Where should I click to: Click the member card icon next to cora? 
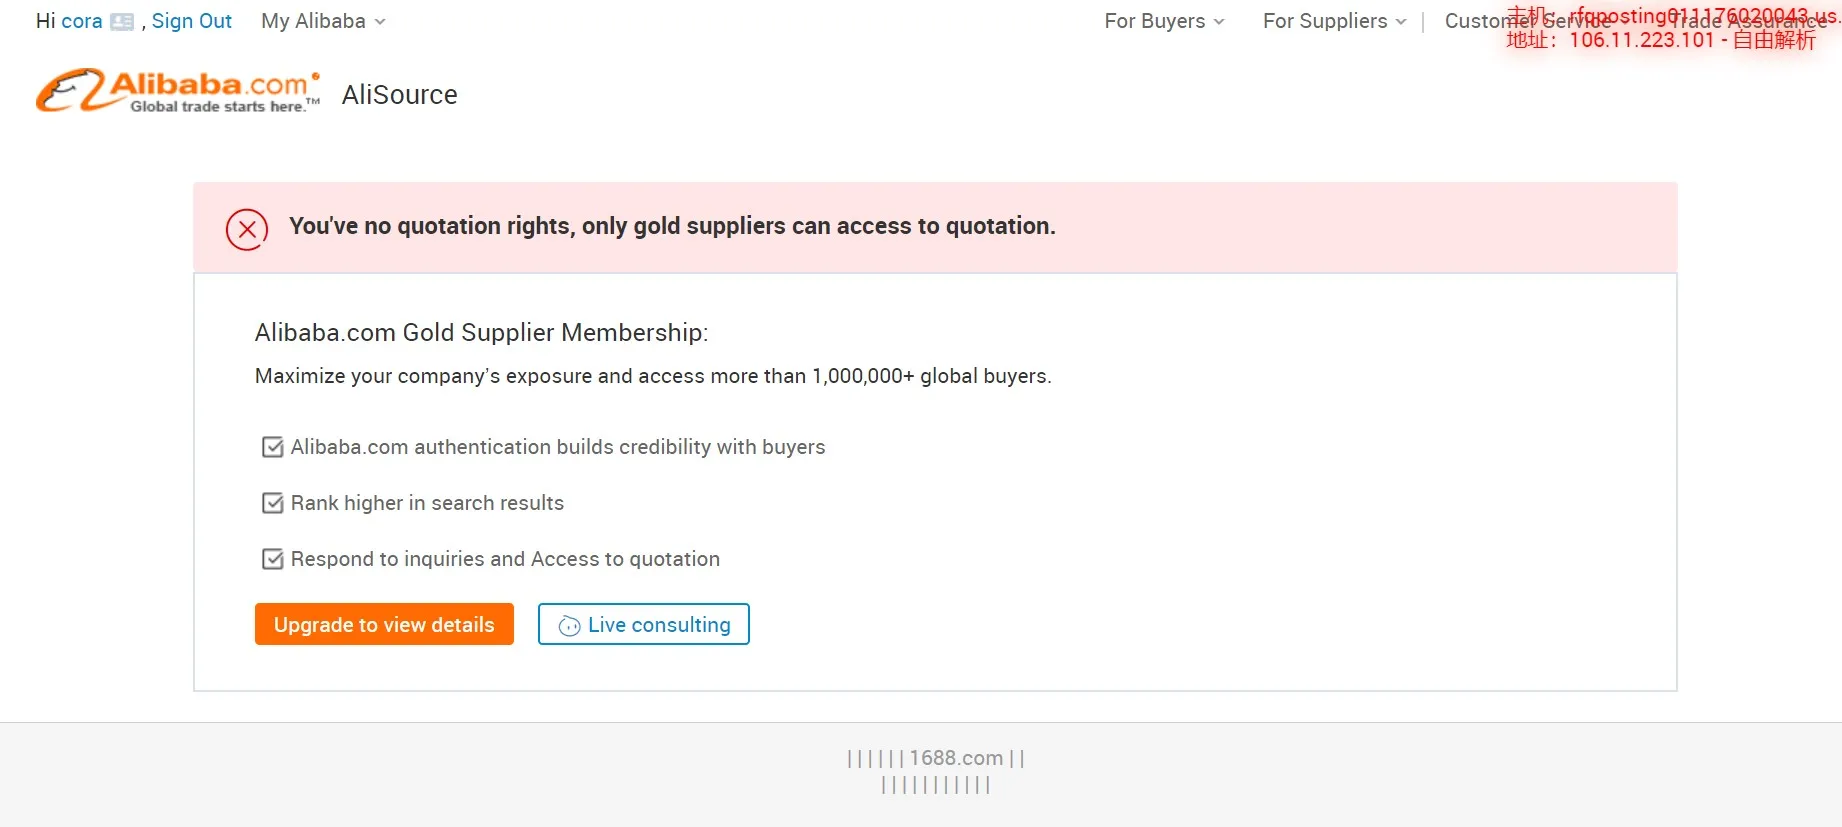click(122, 22)
